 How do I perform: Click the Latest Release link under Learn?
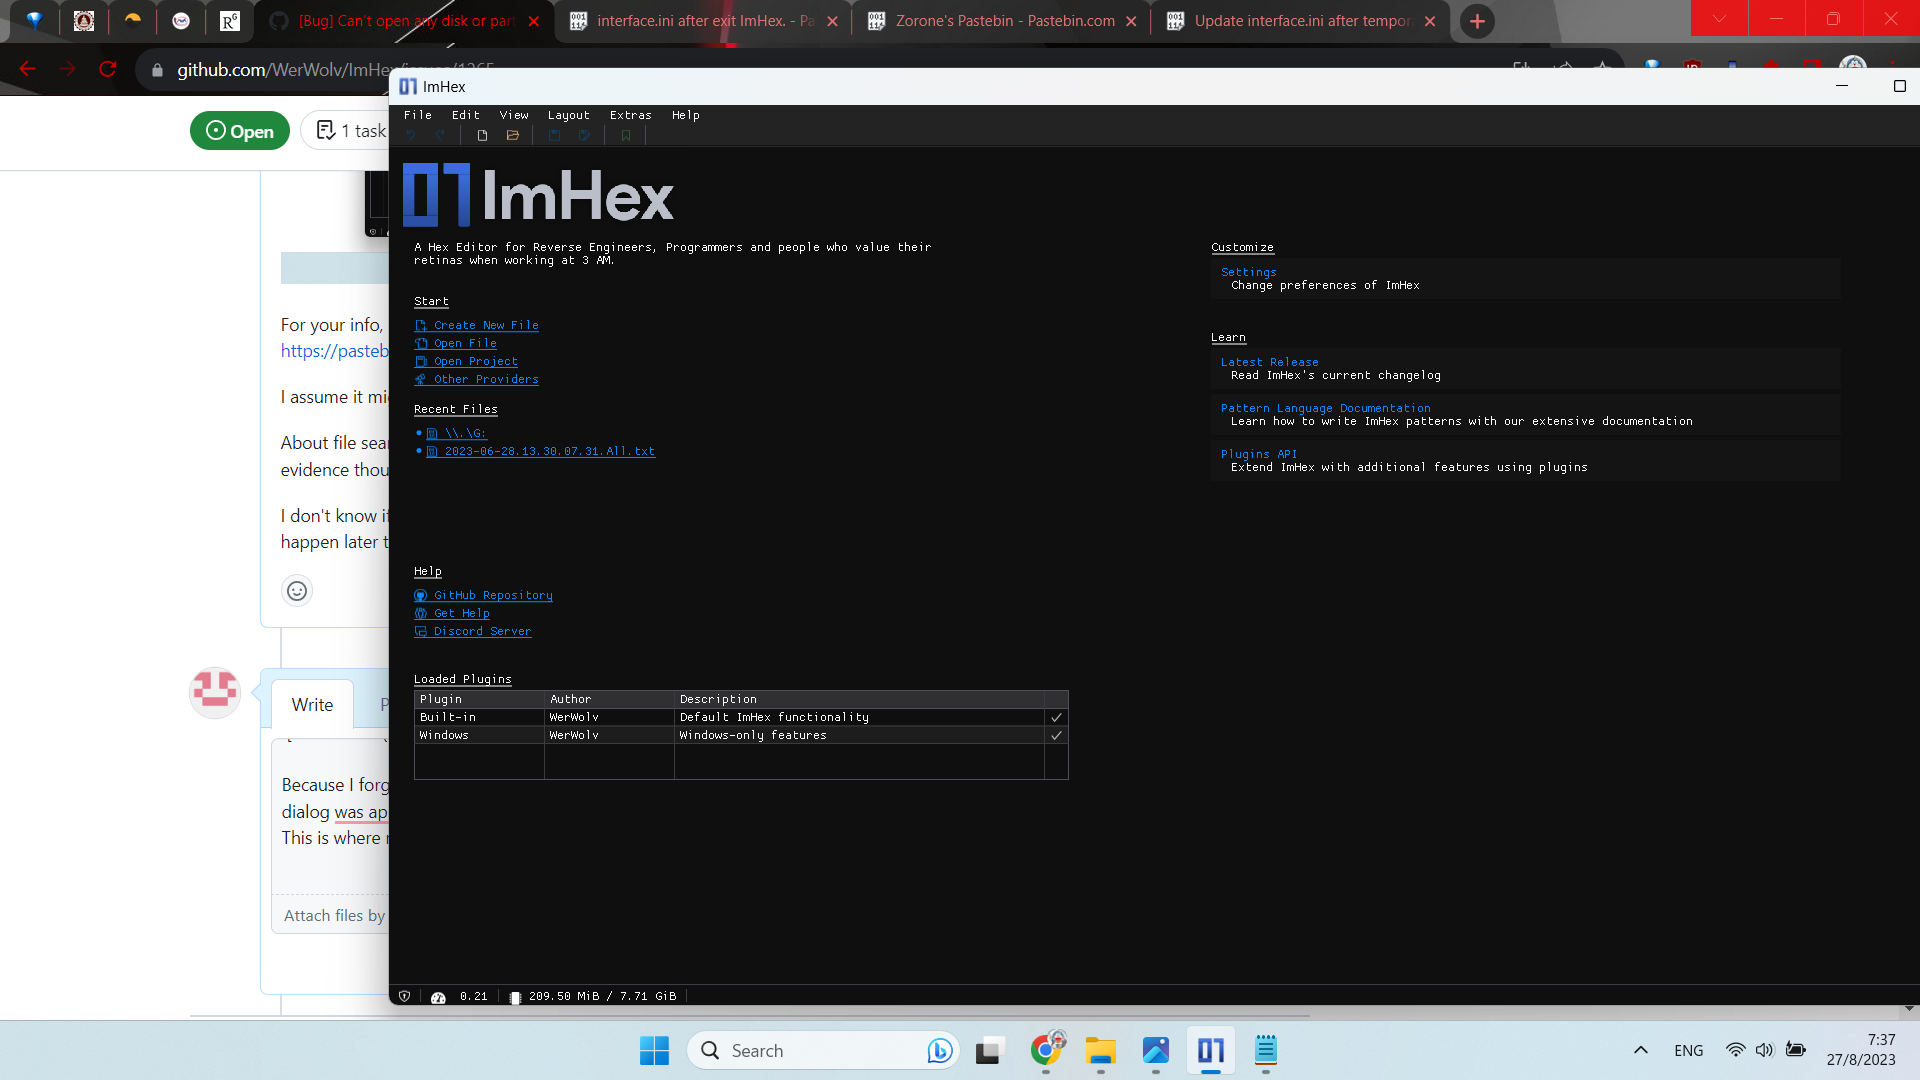(x=1269, y=361)
